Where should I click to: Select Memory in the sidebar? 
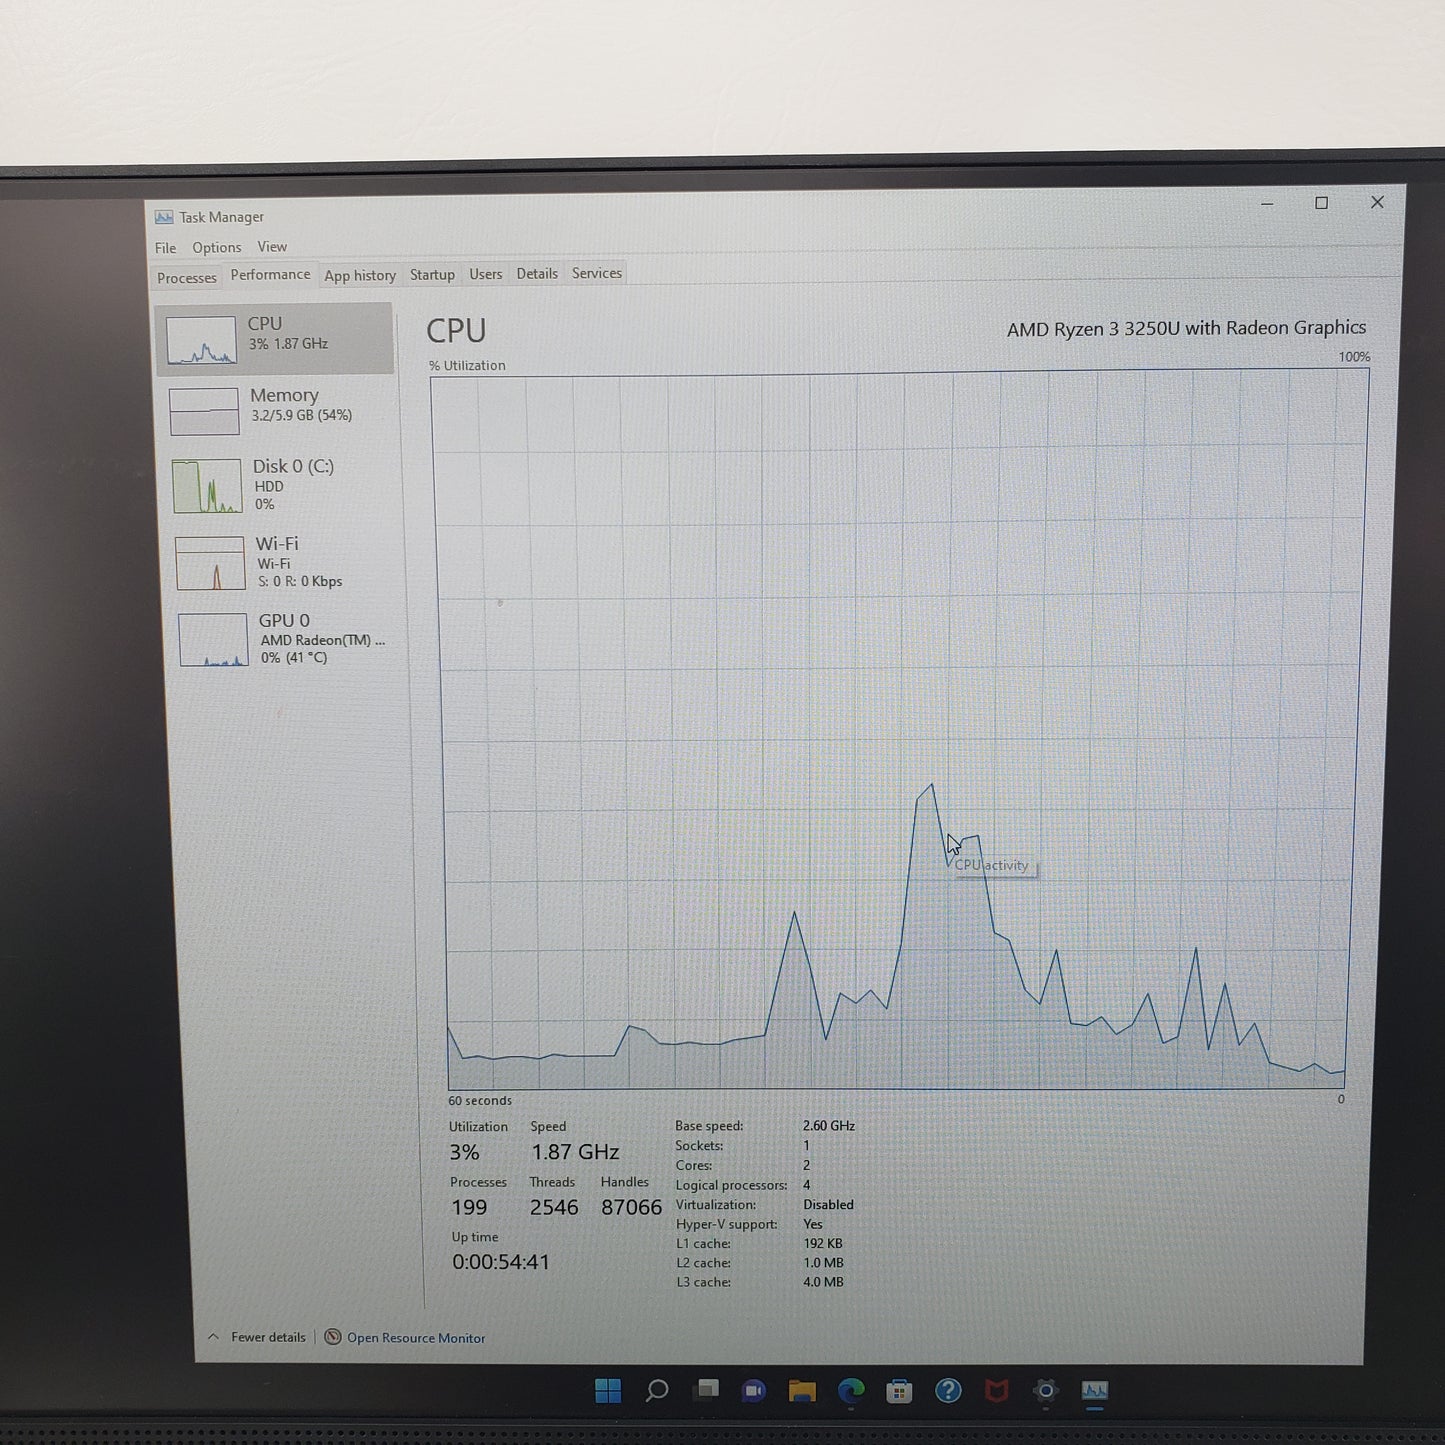[x=278, y=410]
